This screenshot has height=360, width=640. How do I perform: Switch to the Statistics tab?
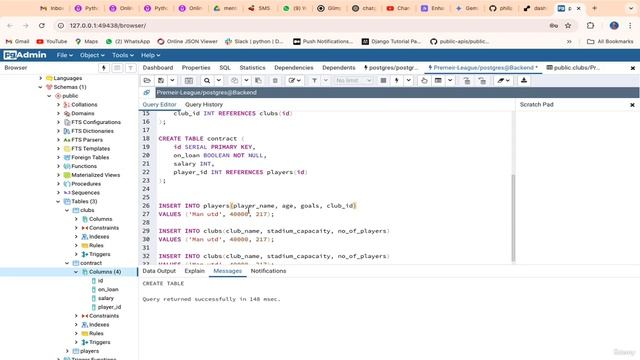point(252,68)
